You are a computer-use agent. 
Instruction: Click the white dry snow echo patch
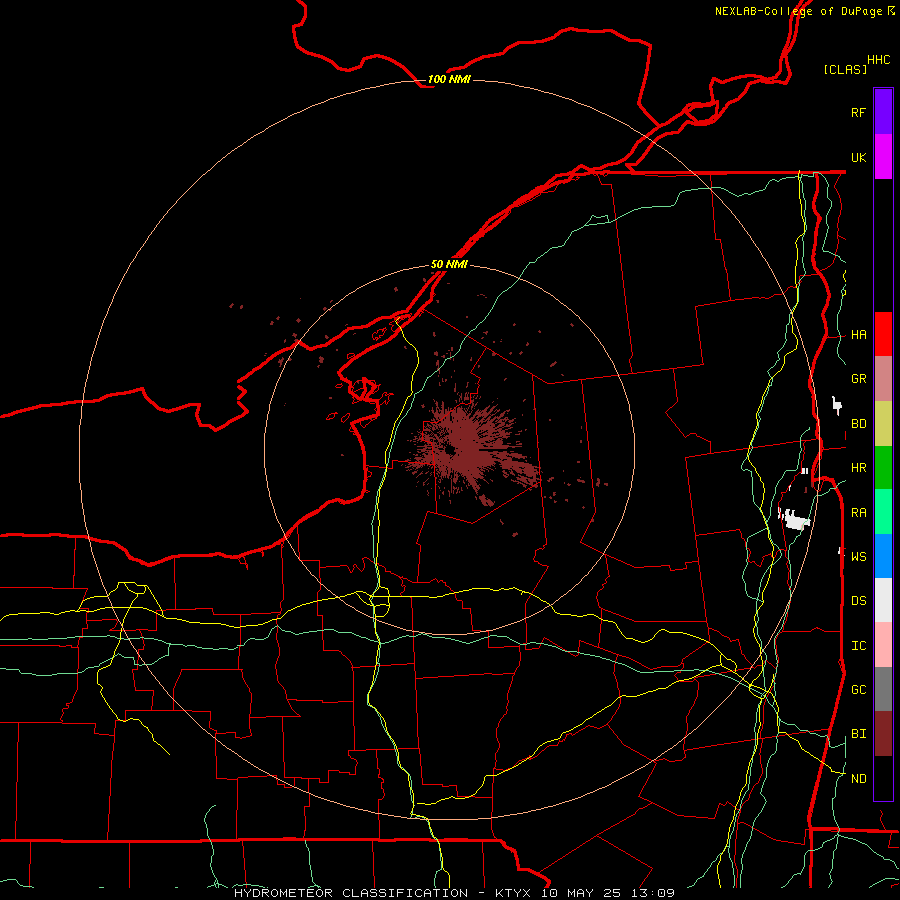click(x=795, y=518)
